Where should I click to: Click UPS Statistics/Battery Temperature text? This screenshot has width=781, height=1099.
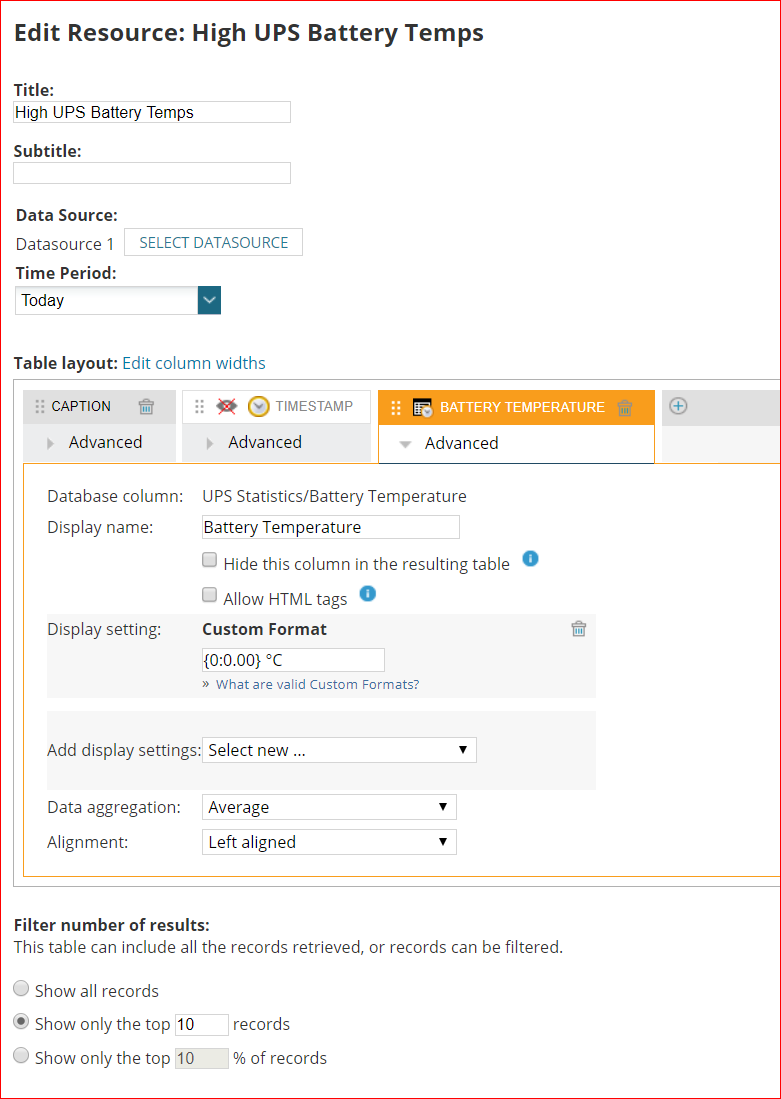point(334,496)
